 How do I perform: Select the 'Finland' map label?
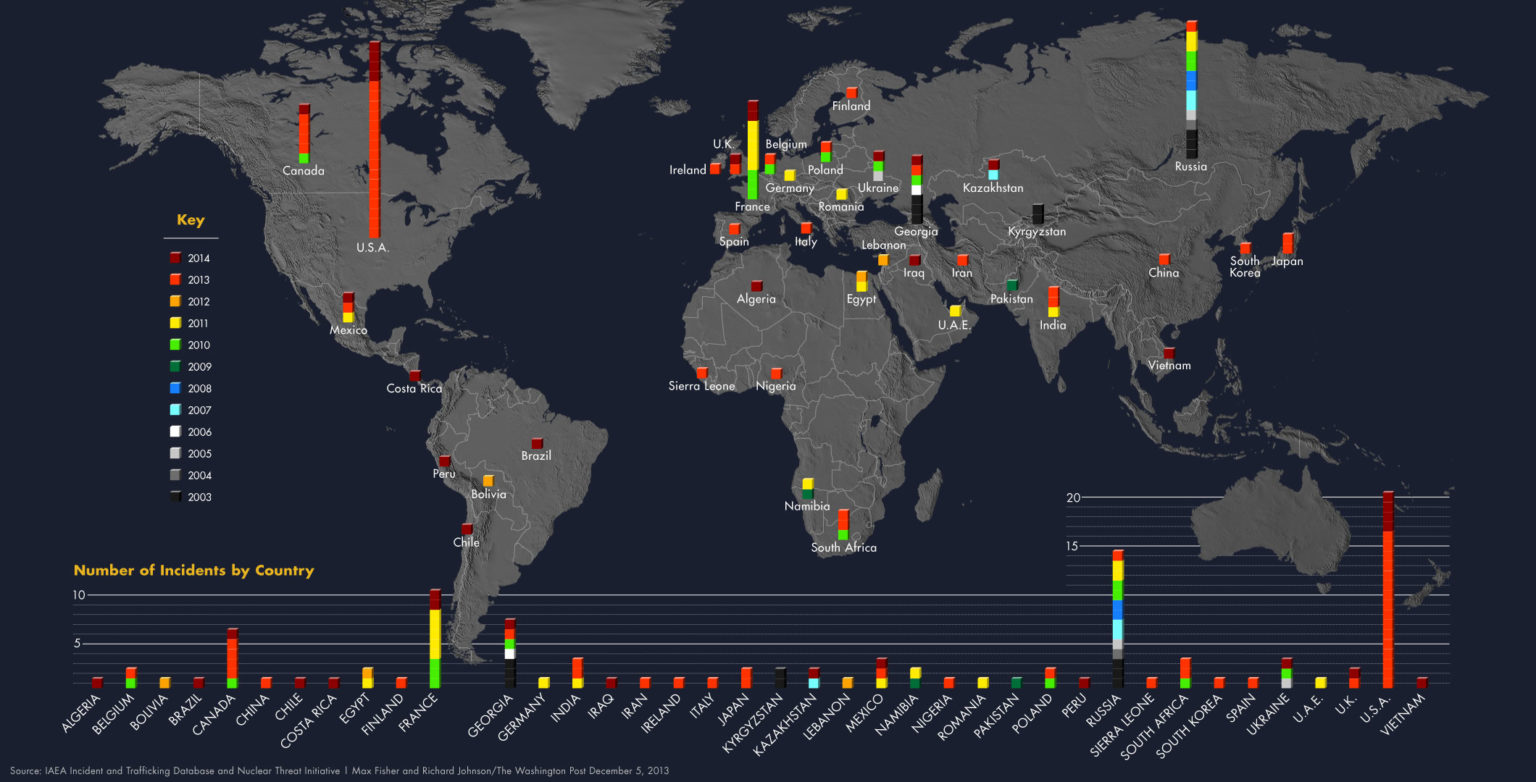[851, 106]
